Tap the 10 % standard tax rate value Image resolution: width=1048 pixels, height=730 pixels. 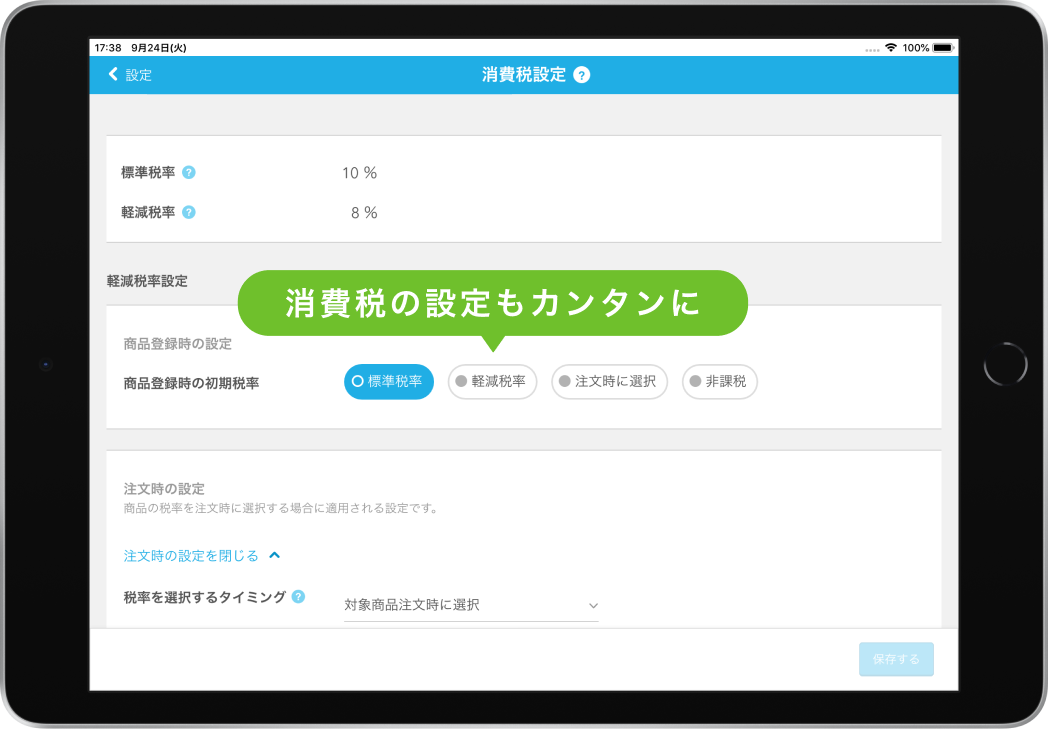tap(359, 173)
